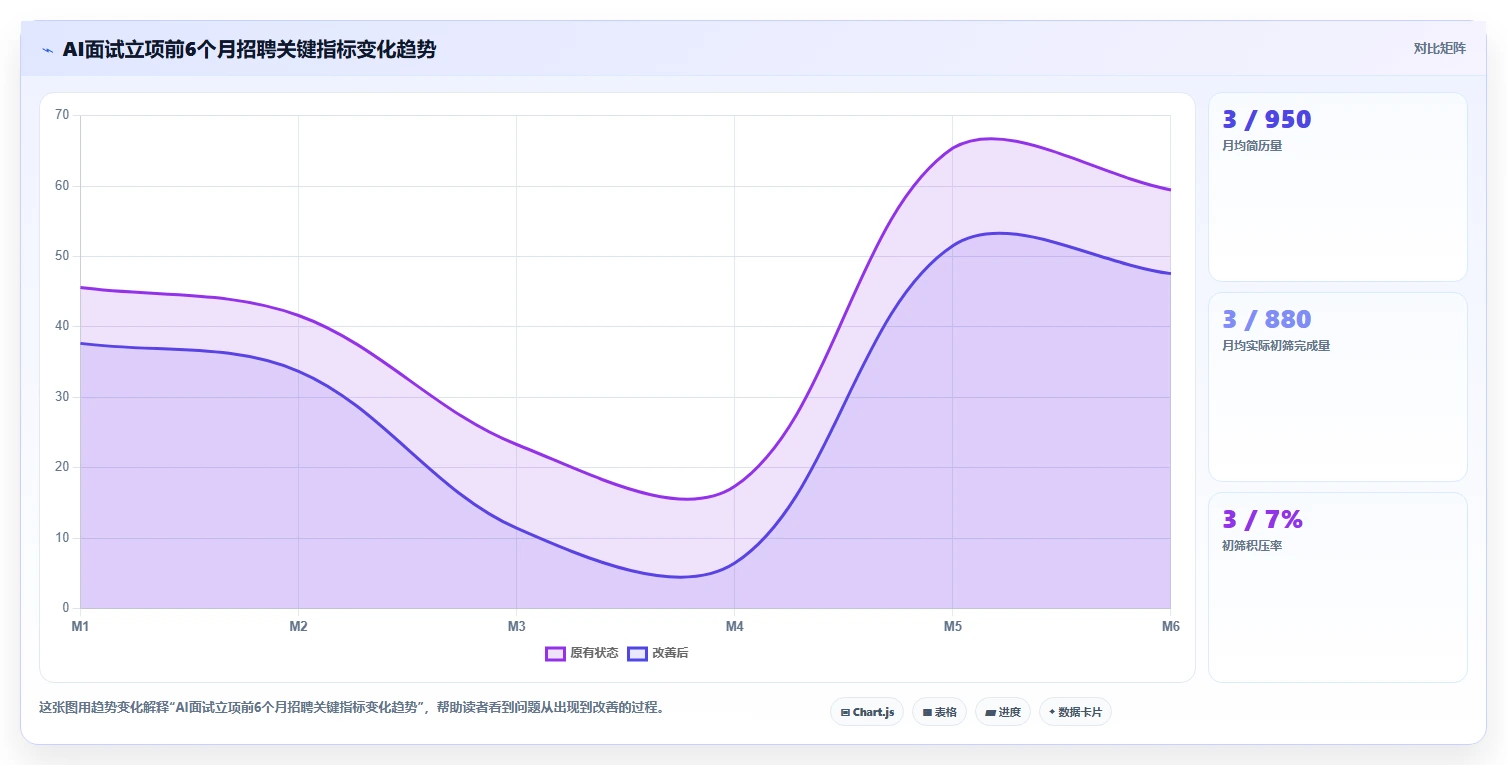
Task: Open the 对比矩阵 label in the header
Action: [1440, 48]
